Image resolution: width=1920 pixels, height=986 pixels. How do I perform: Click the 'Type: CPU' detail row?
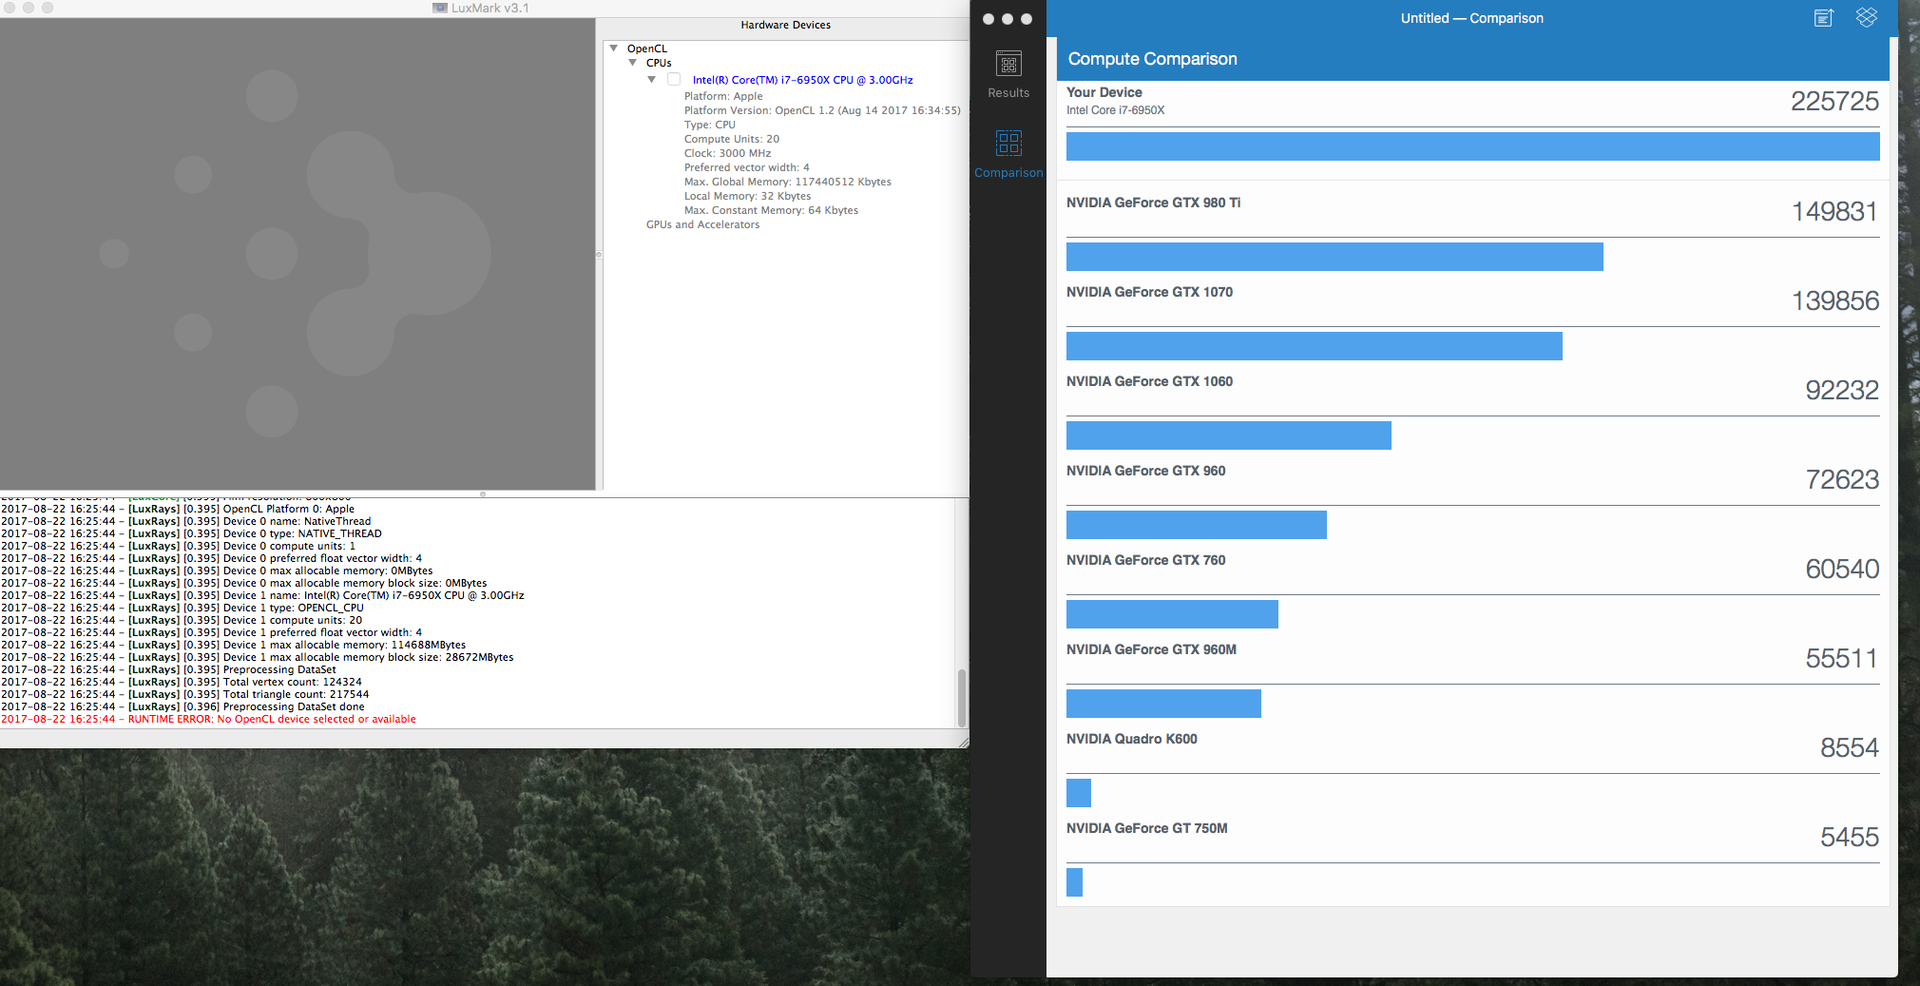(710, 125)
